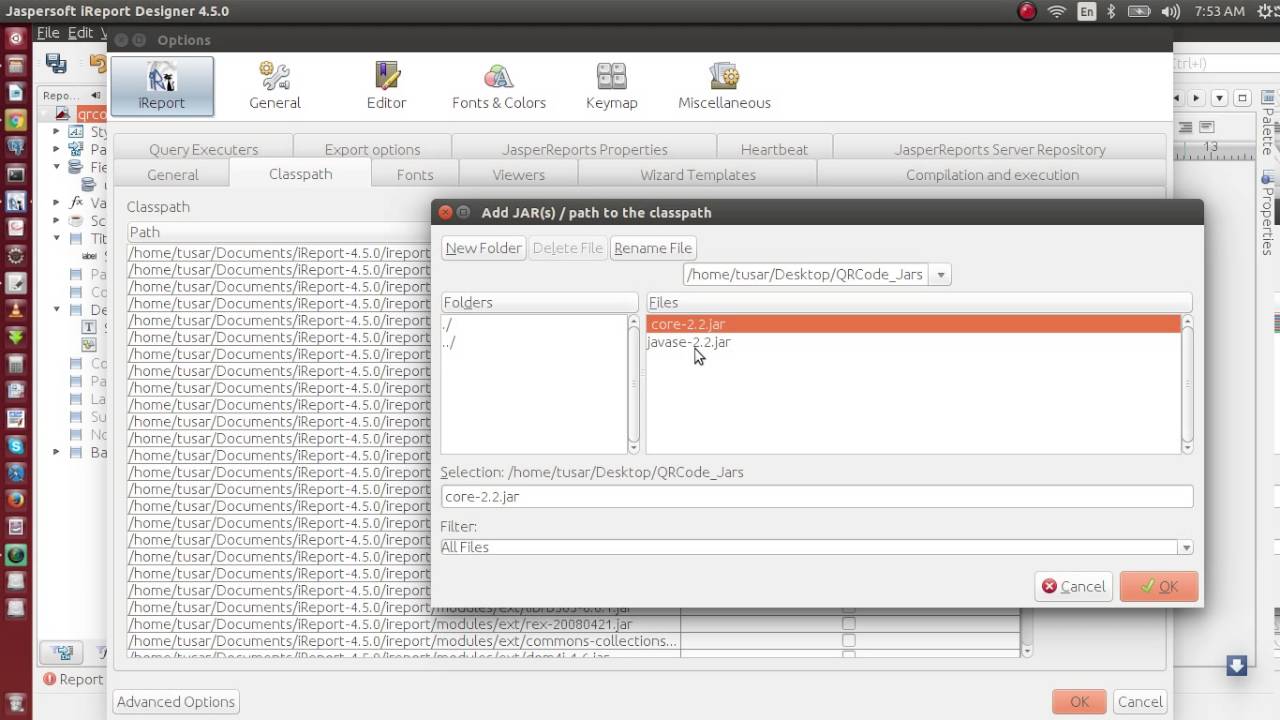Switch to the Wizard Templates tab
Screen dimensions: 1280x720
point(698,174)
